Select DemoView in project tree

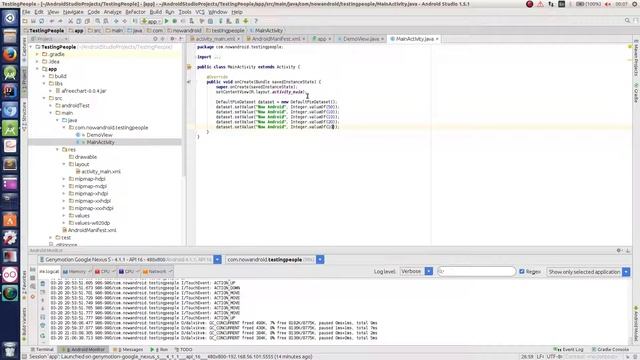coord(99,135)
